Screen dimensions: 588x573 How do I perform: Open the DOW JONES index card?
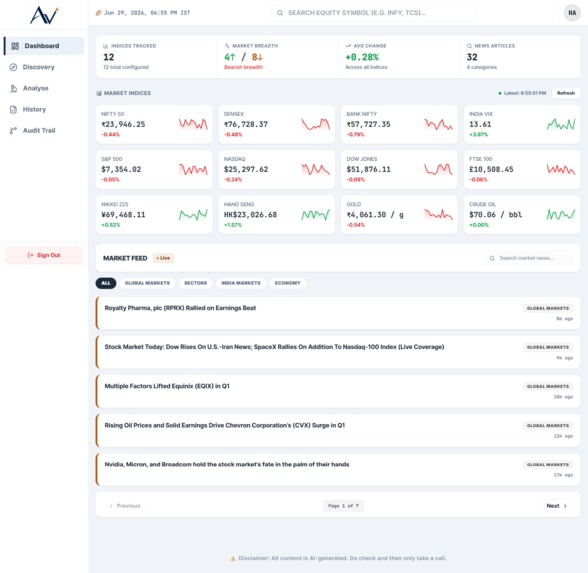(399, 170)
